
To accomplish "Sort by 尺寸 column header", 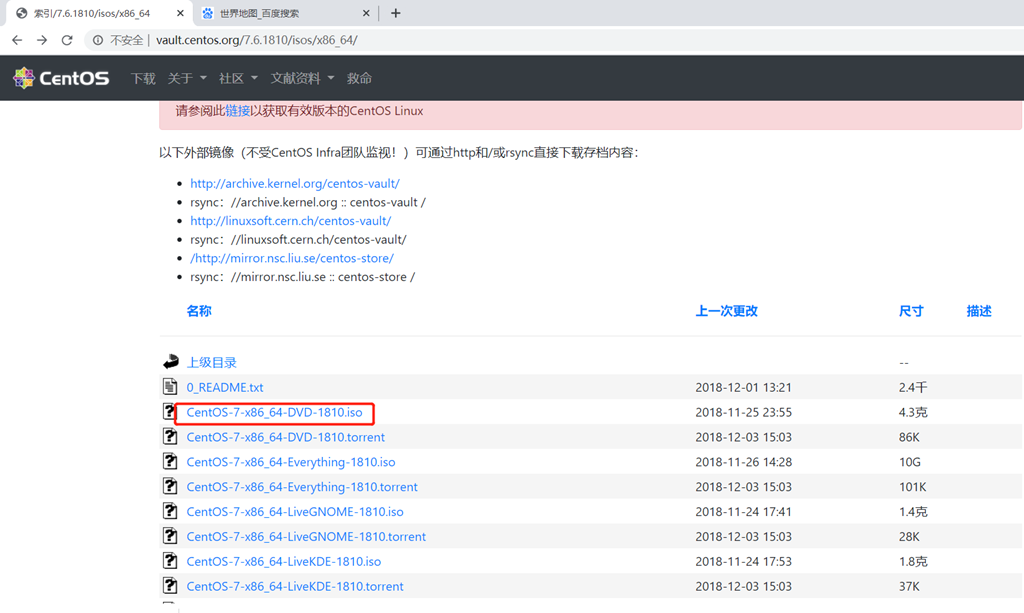I will [911, 311].
